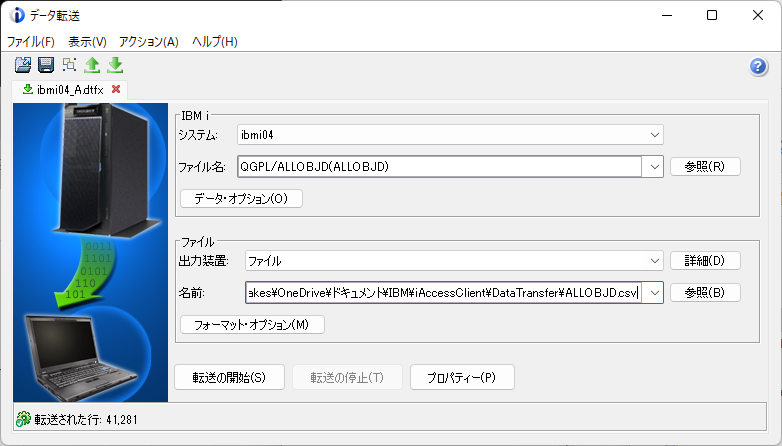Open フォーマット・オプション(M)

pos(252,325)
